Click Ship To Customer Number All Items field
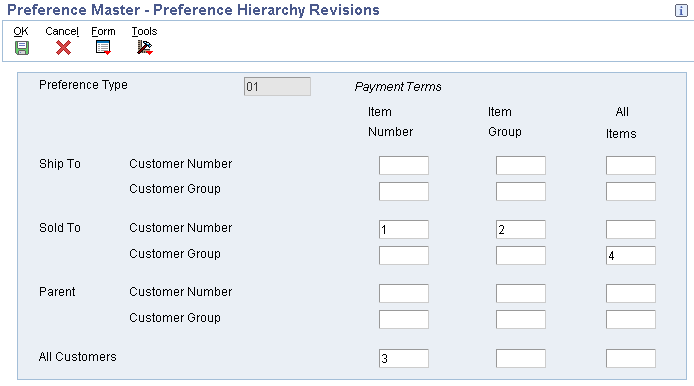 click(x=631, y=165)
